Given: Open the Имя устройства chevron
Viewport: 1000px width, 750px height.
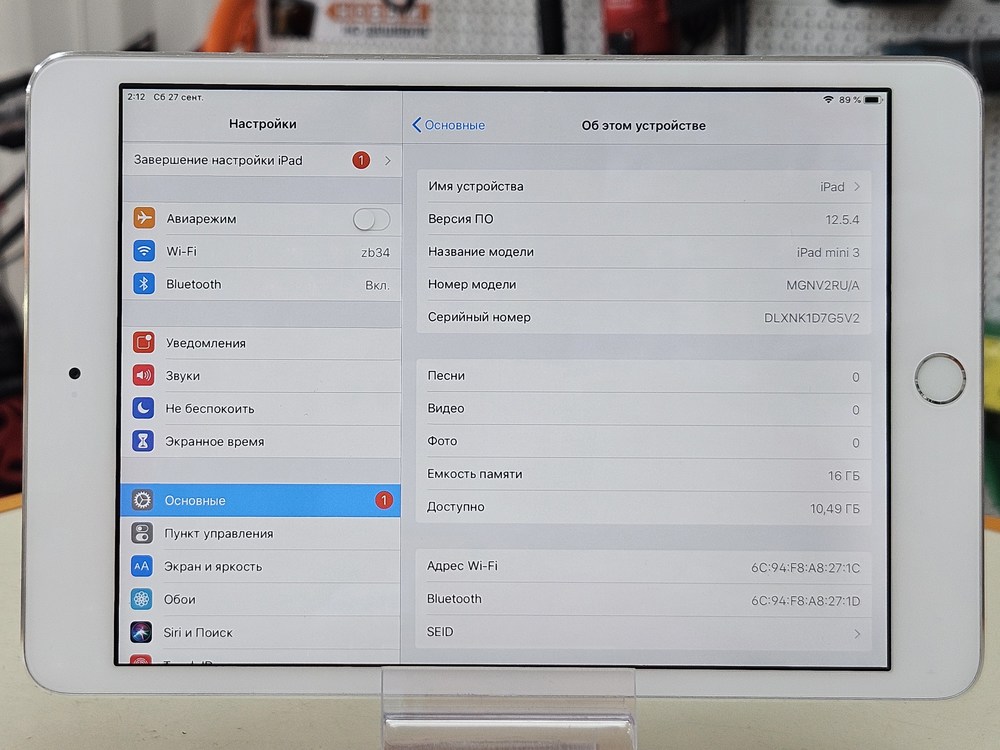Looking at the screenshot, I should click(857, 187).
